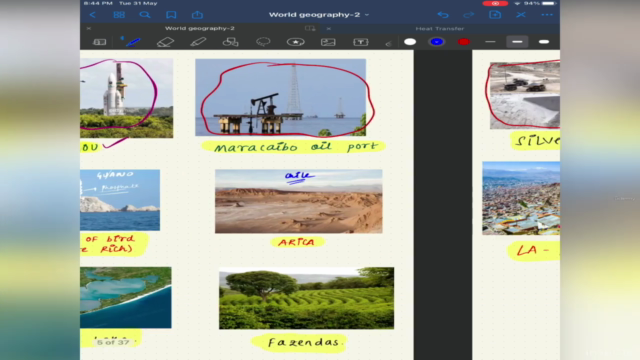This screenshot has height=360, width=640.
Task: Select the thinnest stroke width
Action: coord(490,42)
